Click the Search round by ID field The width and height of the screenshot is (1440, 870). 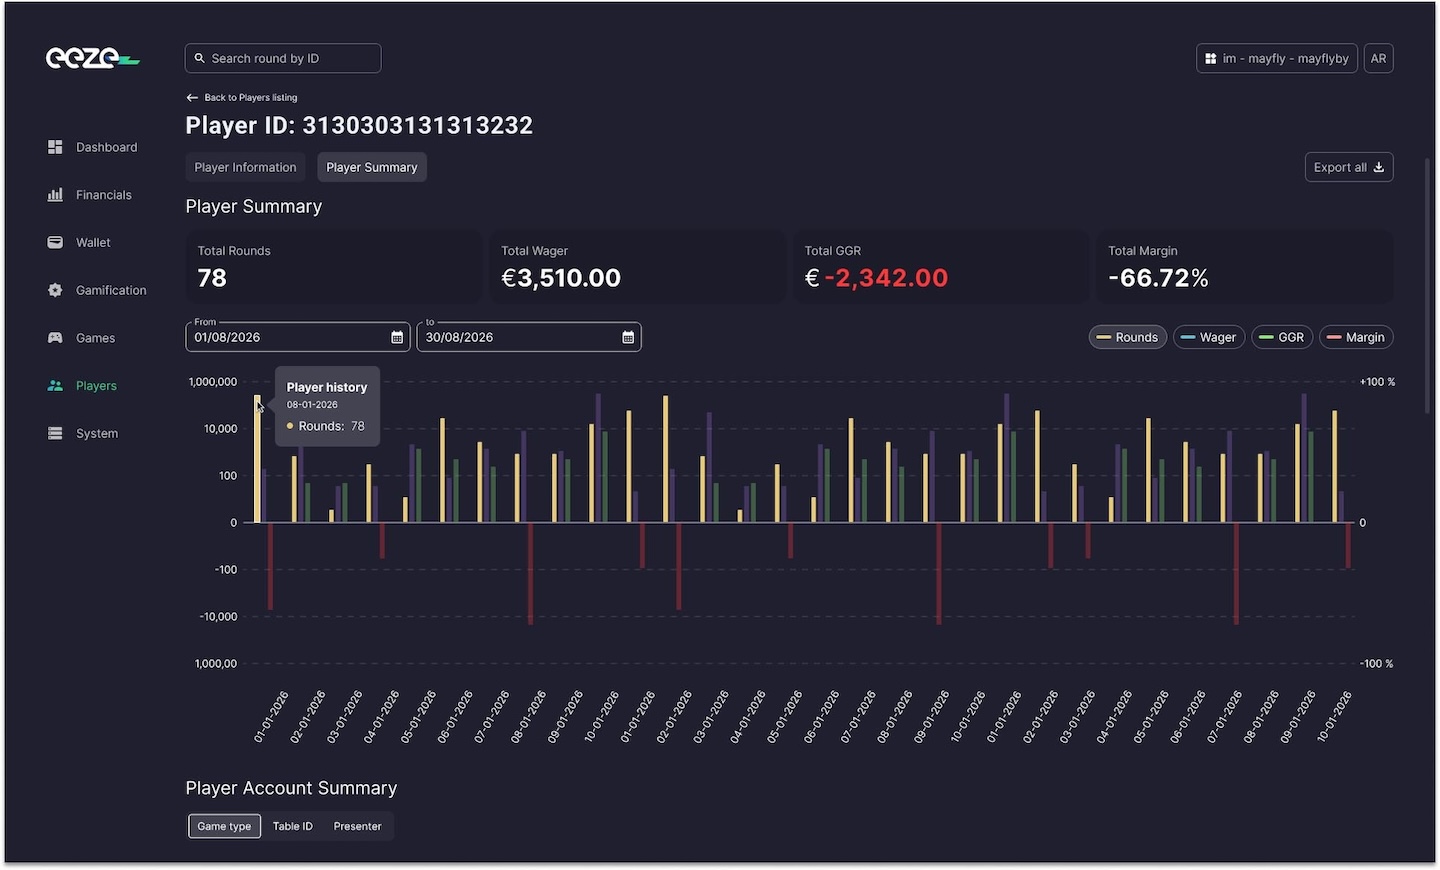(x=282, y=58)
